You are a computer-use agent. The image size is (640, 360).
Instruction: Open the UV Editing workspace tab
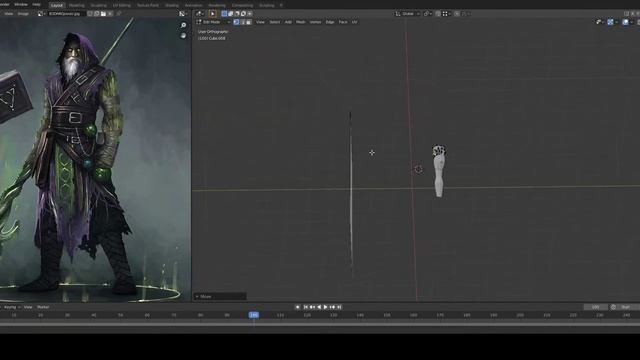coord(122,5)
